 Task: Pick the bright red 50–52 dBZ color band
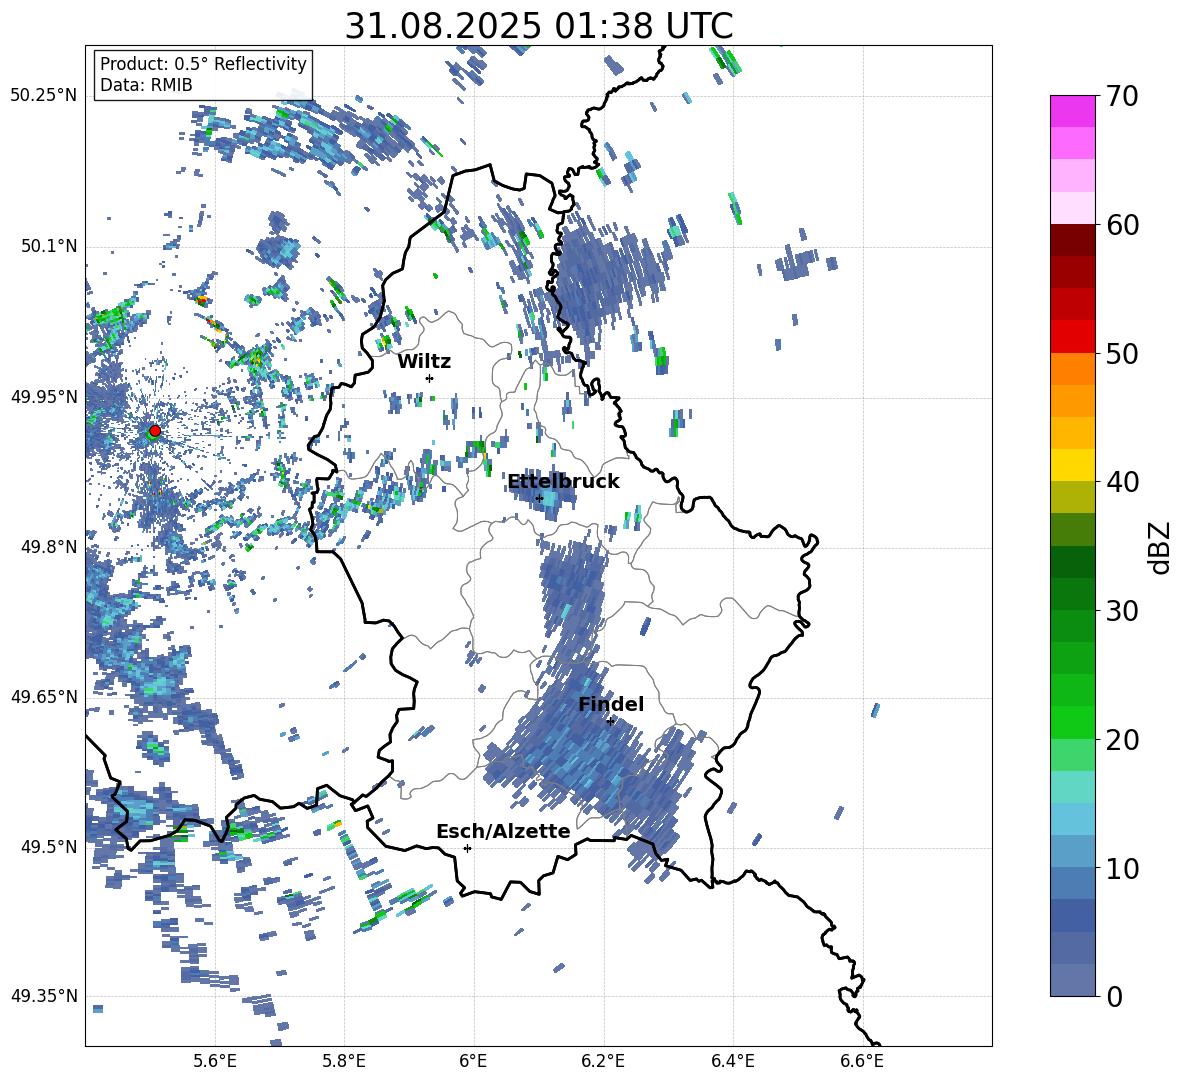click(x=1073, y=337)
